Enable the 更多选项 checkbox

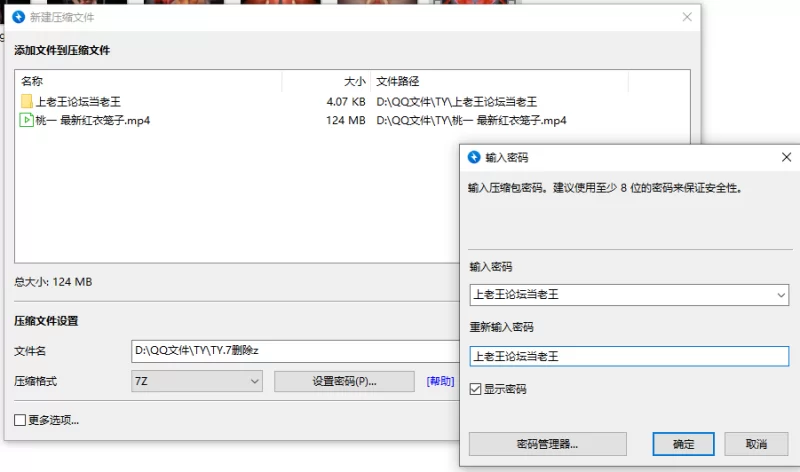click(20, 420)
